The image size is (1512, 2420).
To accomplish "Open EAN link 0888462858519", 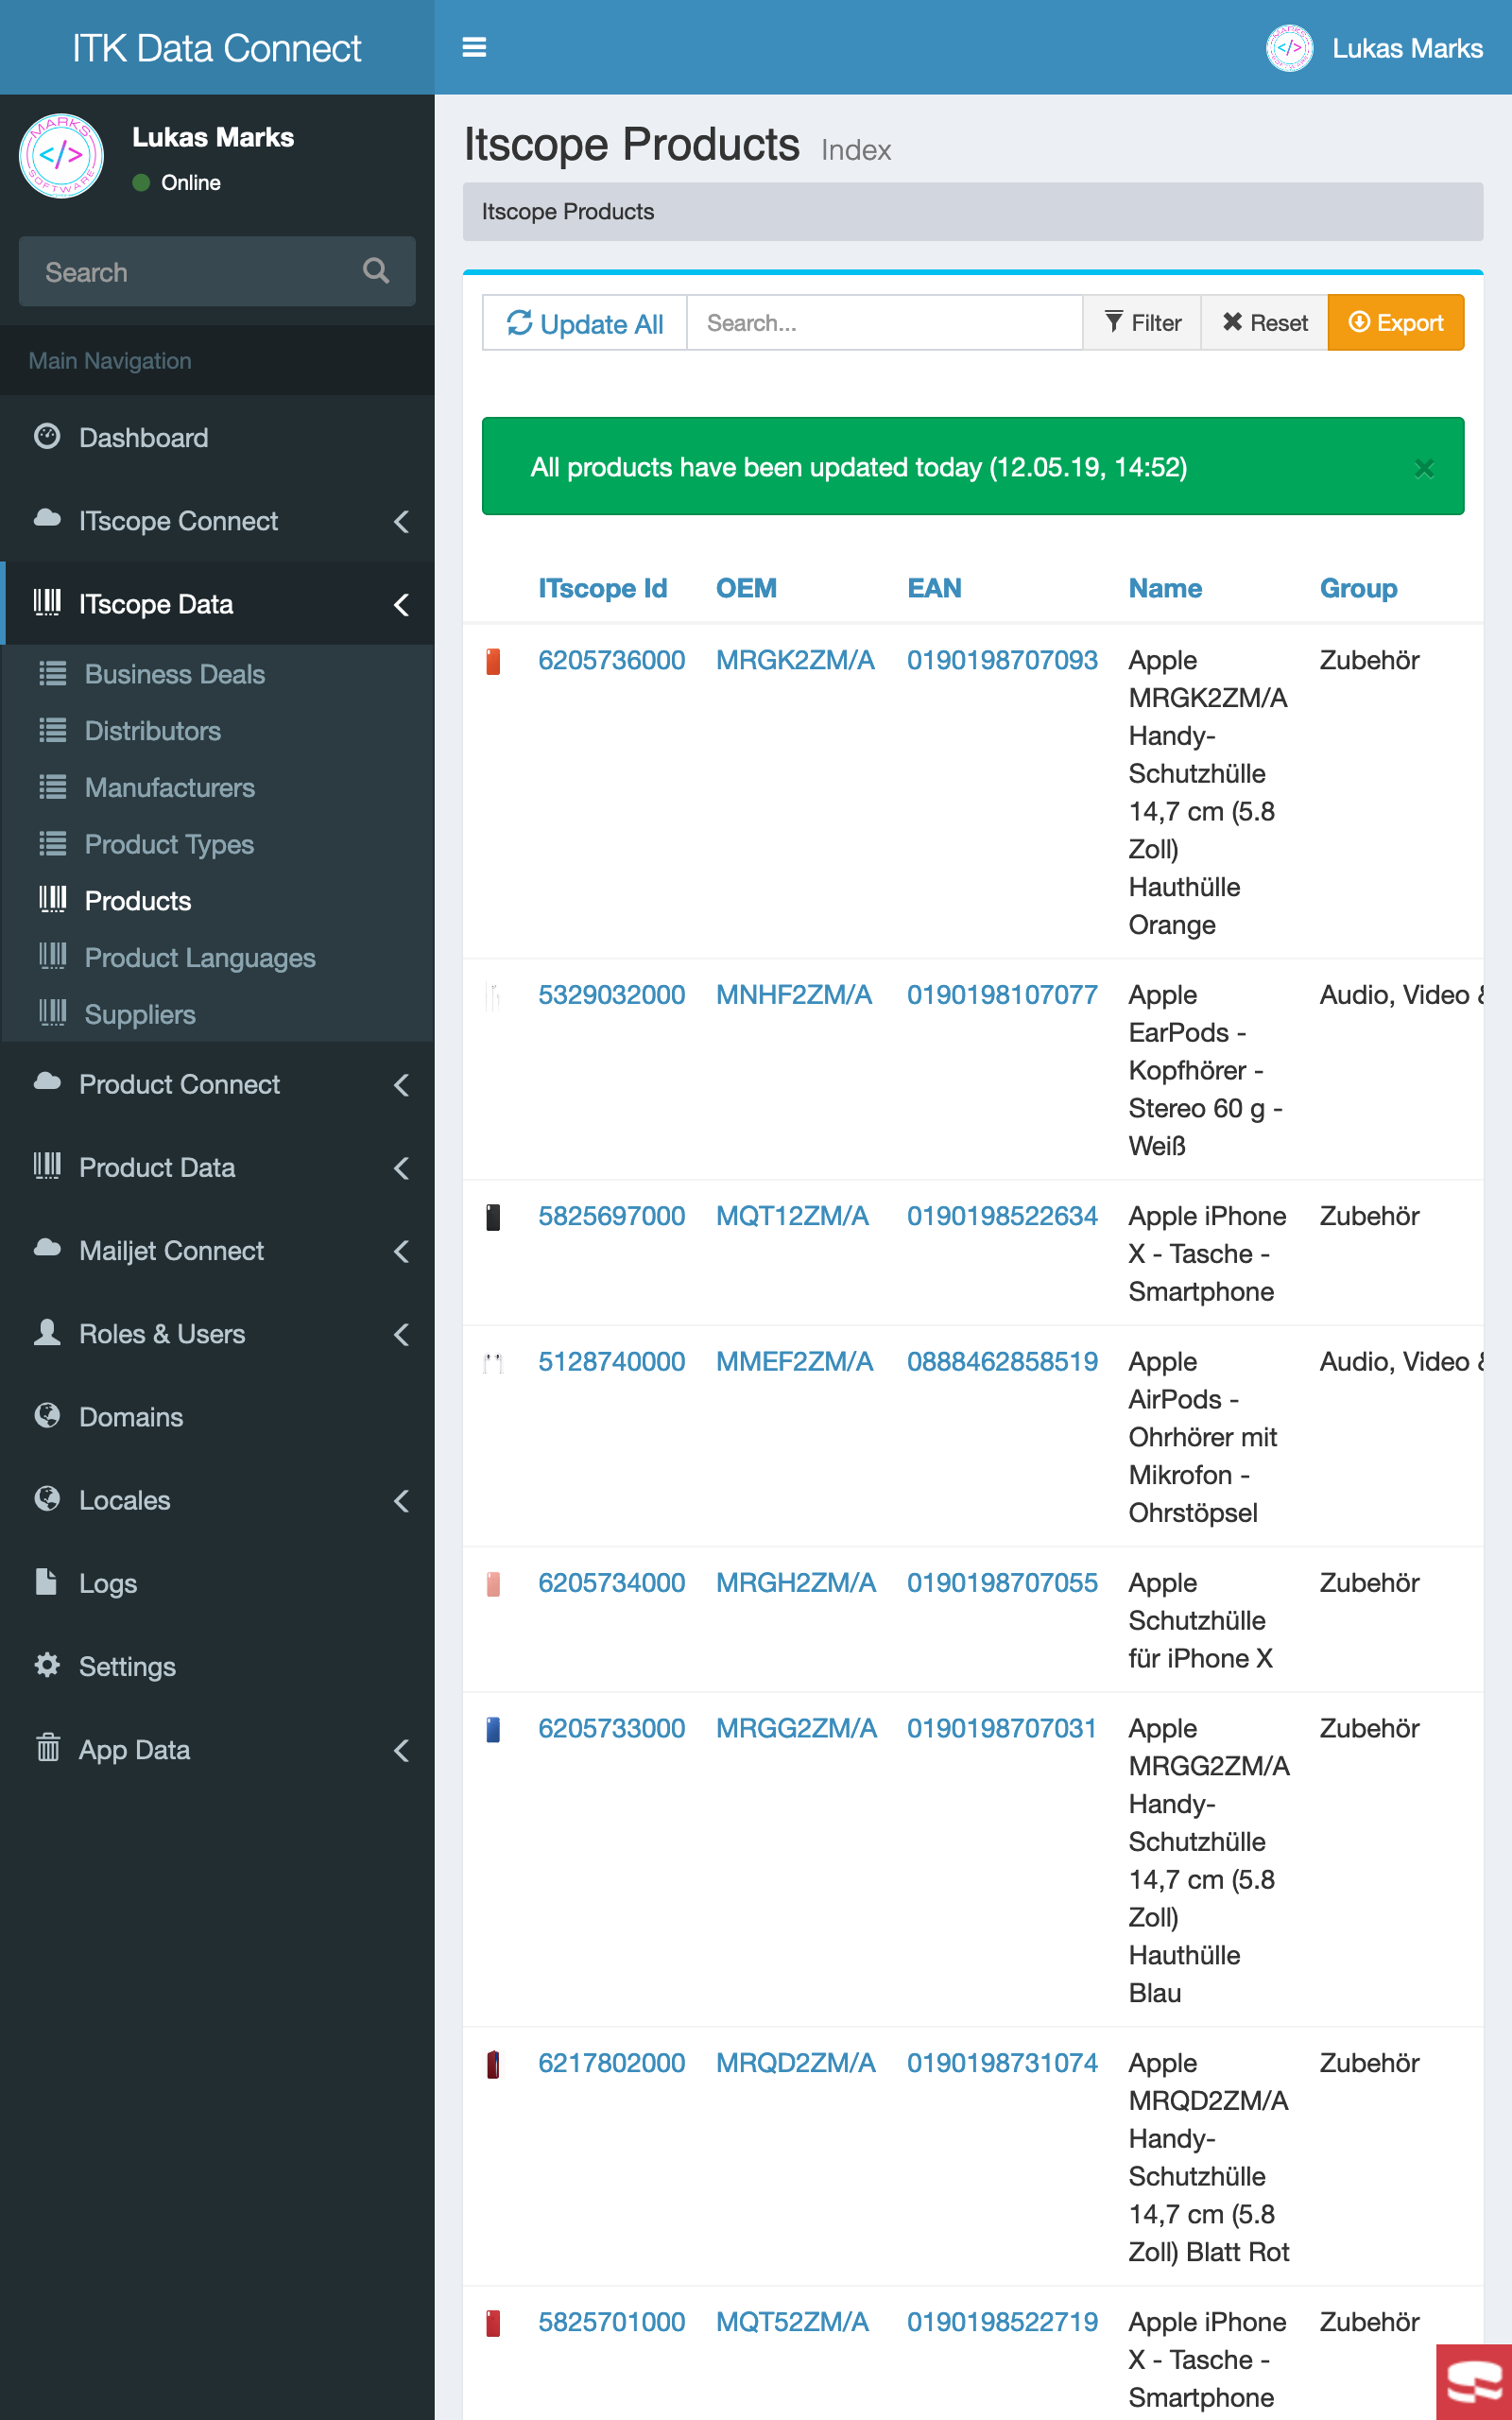I will (x=1002, y=1362).
